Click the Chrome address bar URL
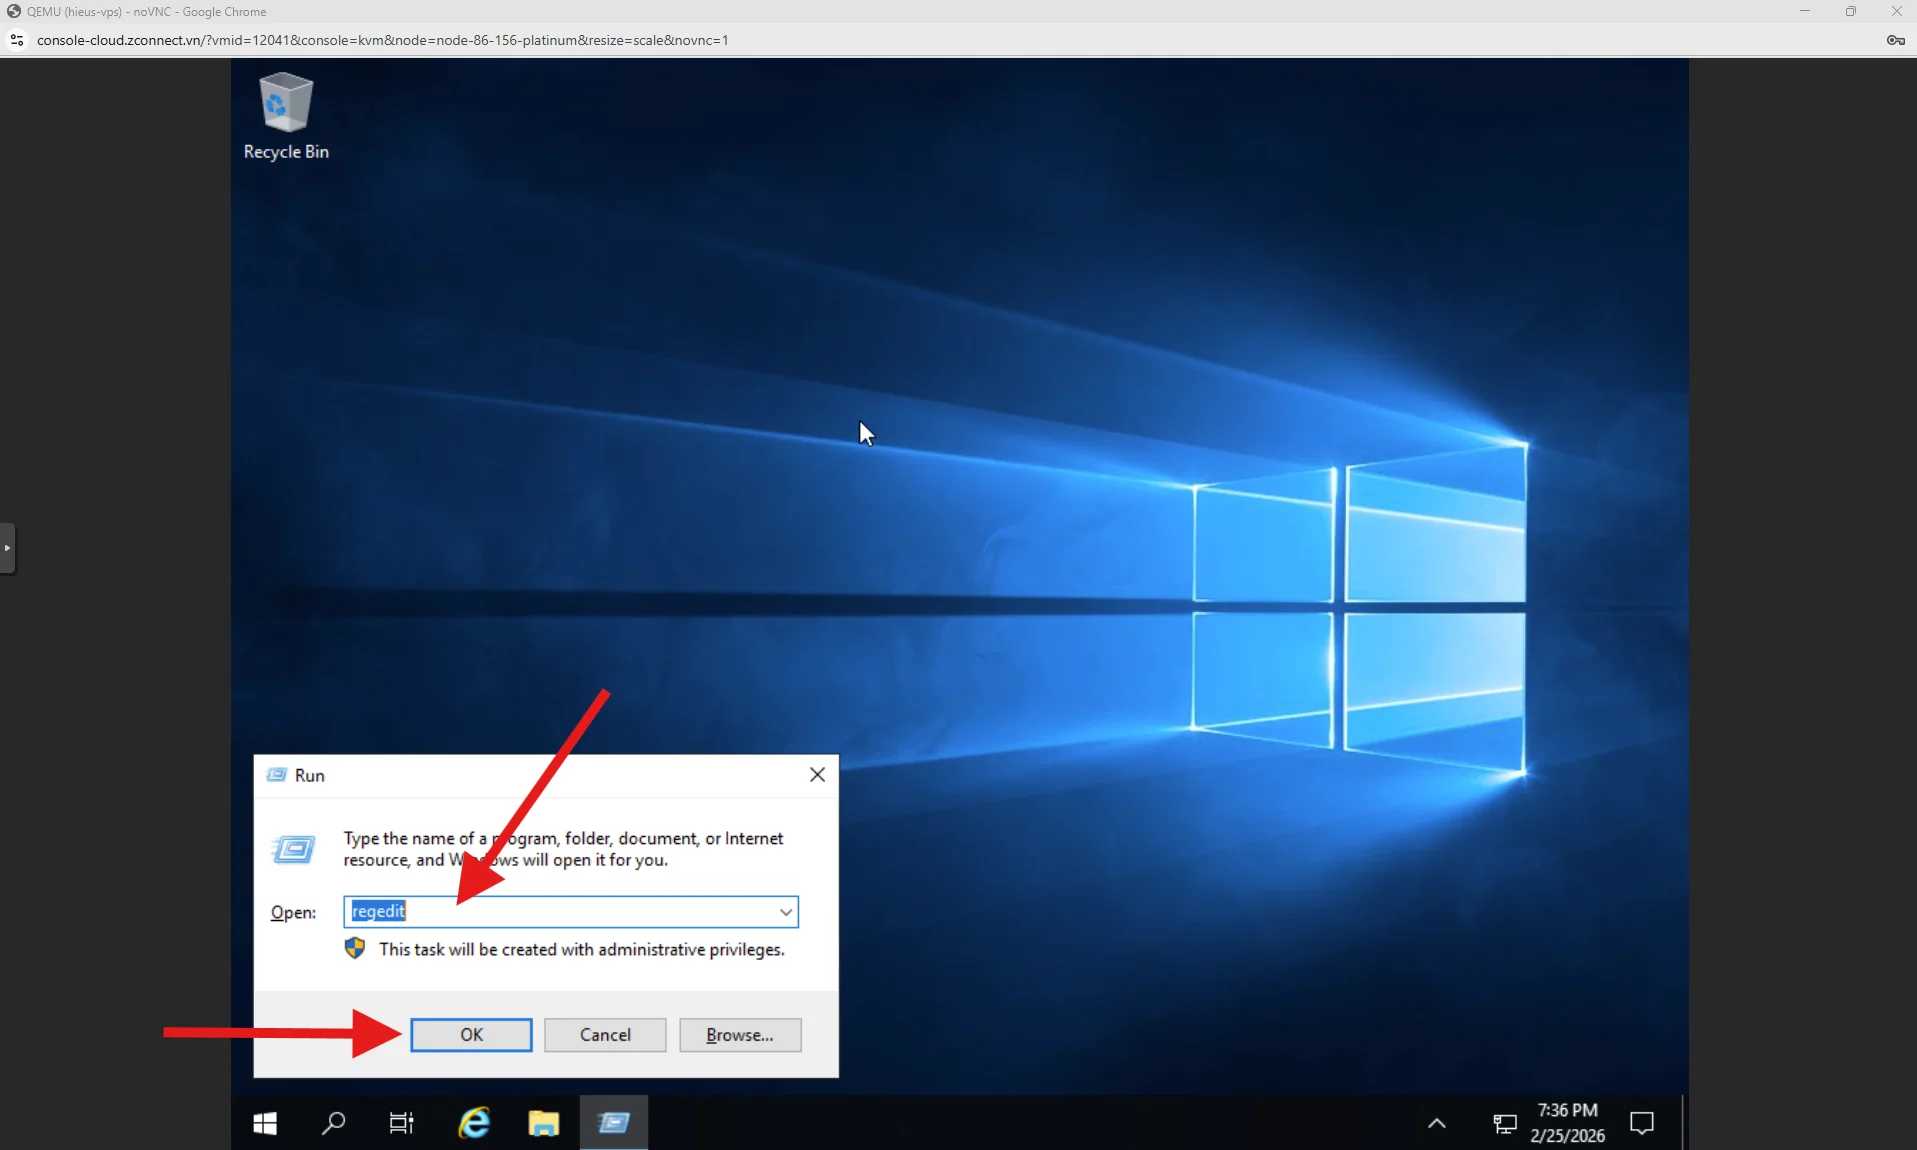Image resolution: width=1917 pixels, height=1150 pixels. click(x=383, y=40)
